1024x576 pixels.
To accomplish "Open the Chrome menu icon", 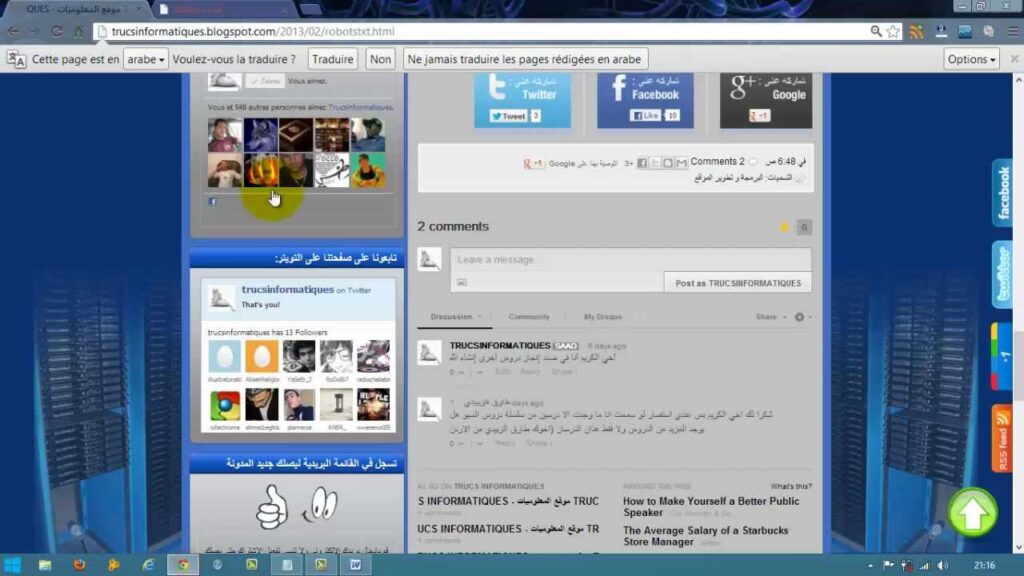I will 1012,31.
